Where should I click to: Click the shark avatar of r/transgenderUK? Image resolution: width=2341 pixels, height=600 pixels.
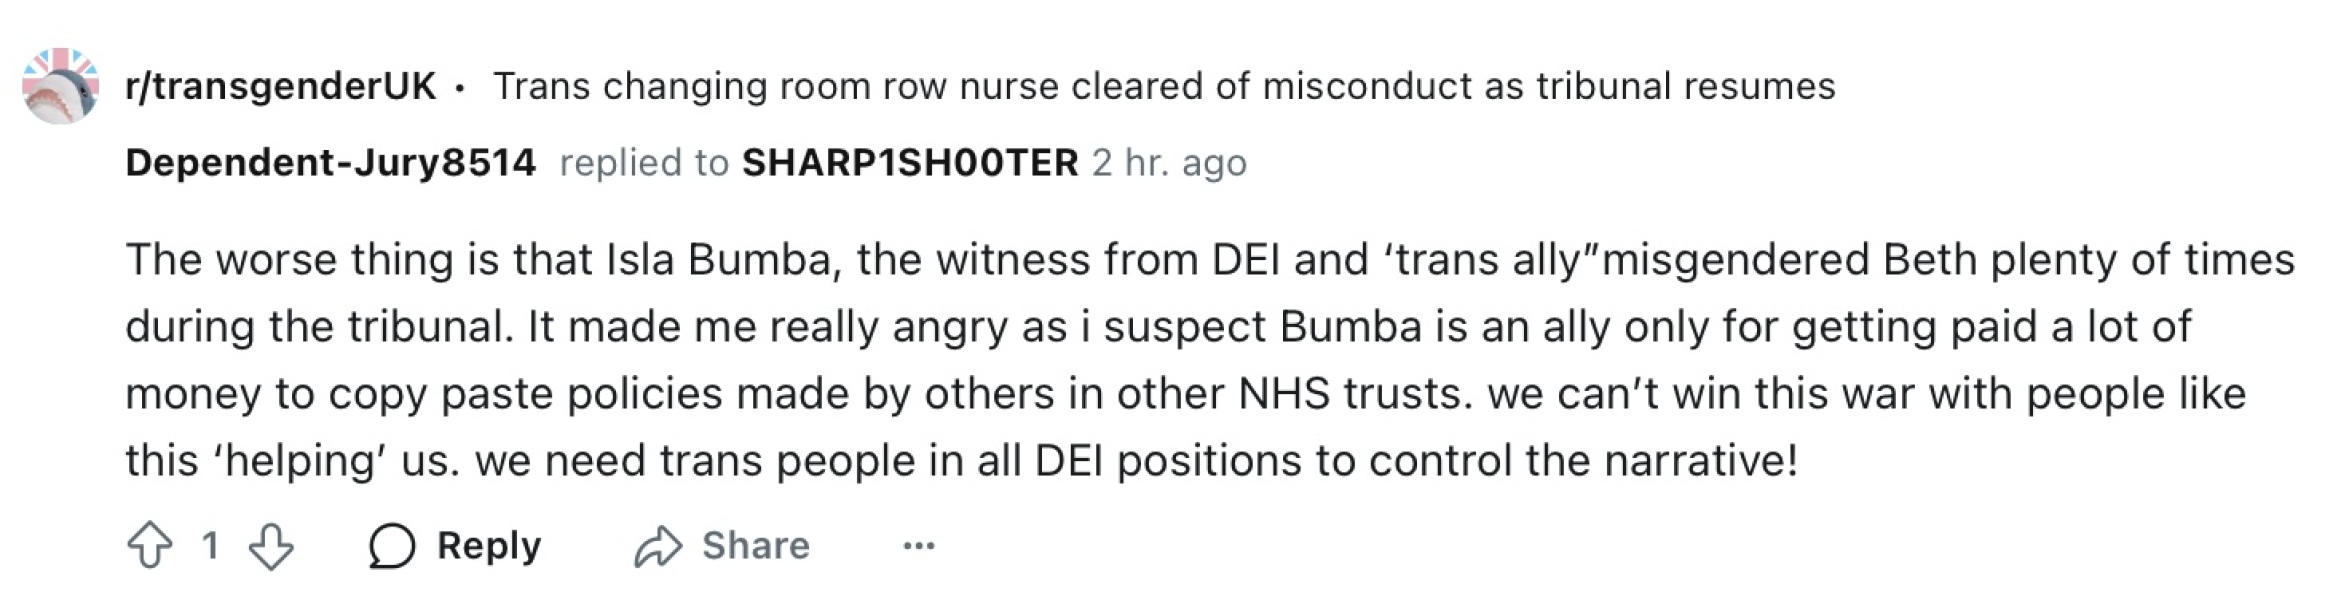point(62,88)
